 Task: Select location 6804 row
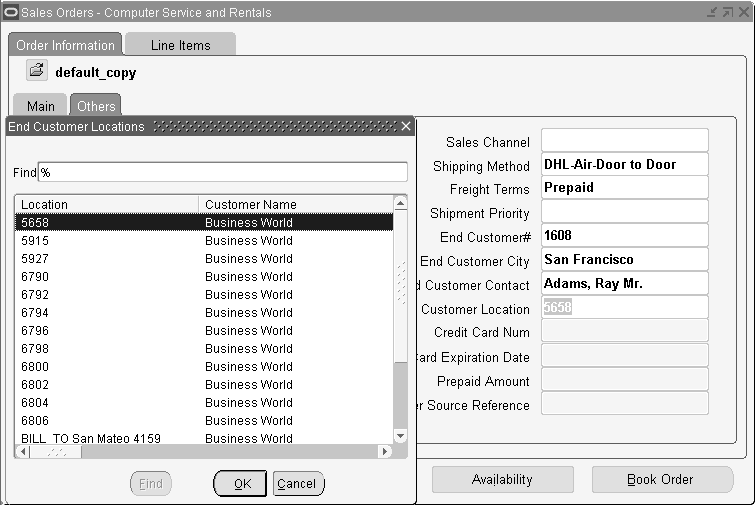204,403
